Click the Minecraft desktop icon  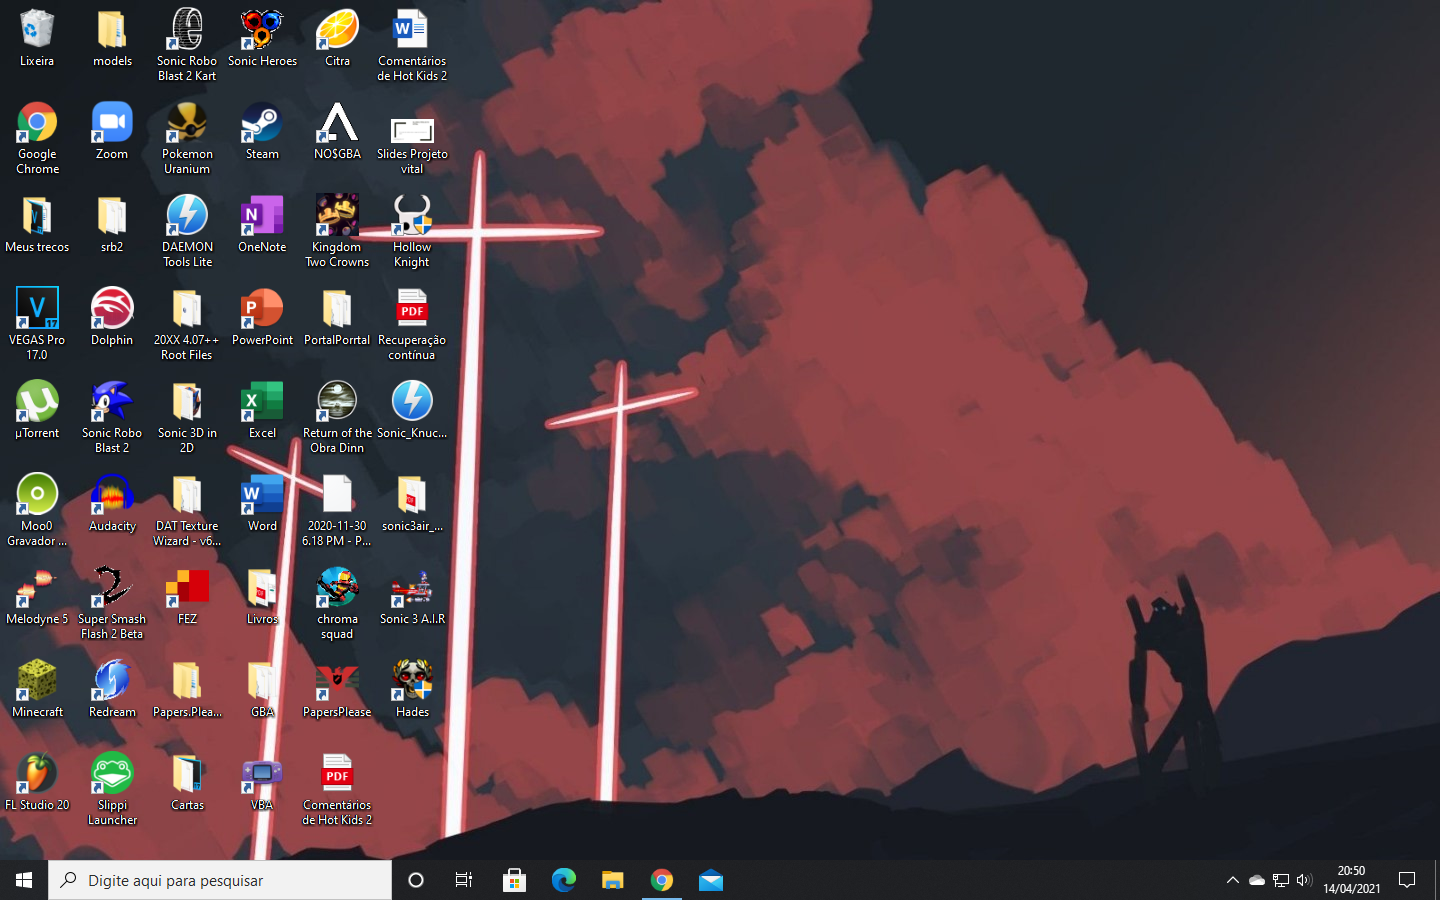pyautogui.click(x=37, y=689)
